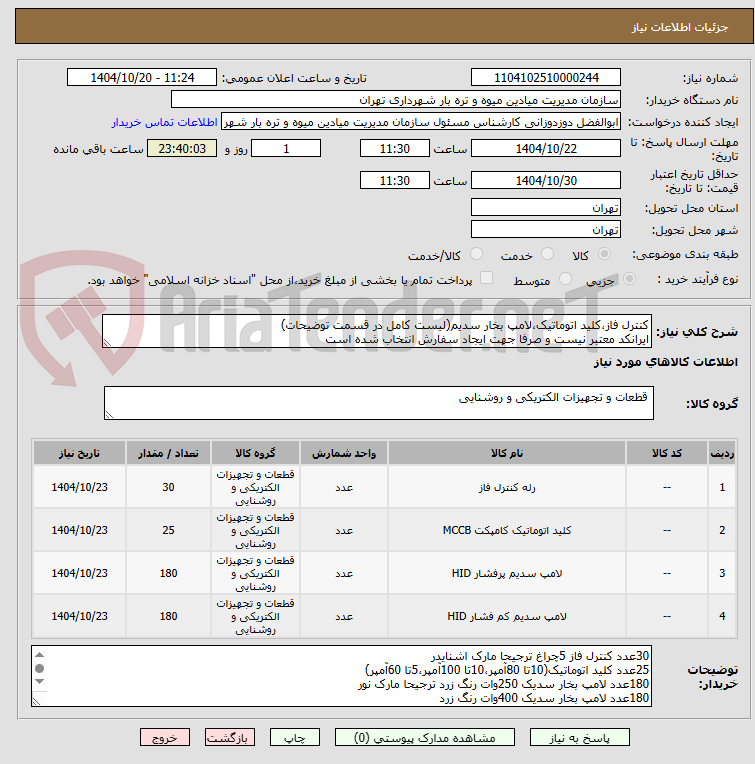Select the خدمت radio button

tap(547, 254)
